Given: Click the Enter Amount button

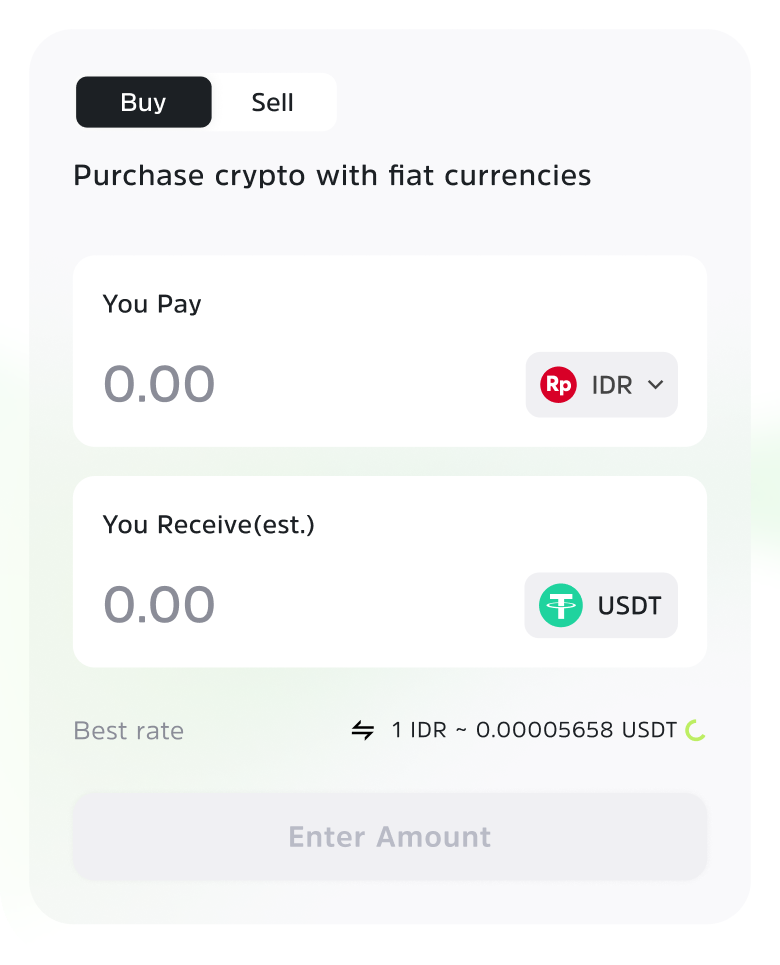Looking at the screenshot, I should coord(390,837).
